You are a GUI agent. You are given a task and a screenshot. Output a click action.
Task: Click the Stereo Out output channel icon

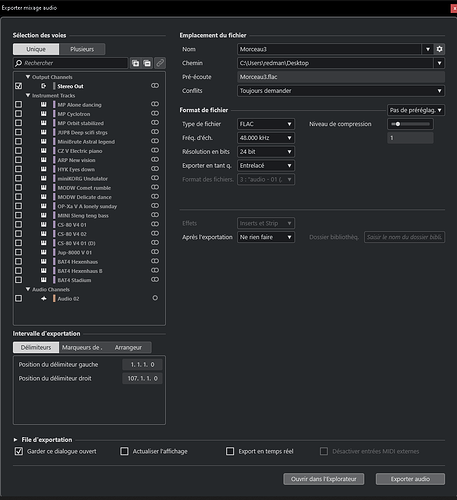tap(44, 86)
